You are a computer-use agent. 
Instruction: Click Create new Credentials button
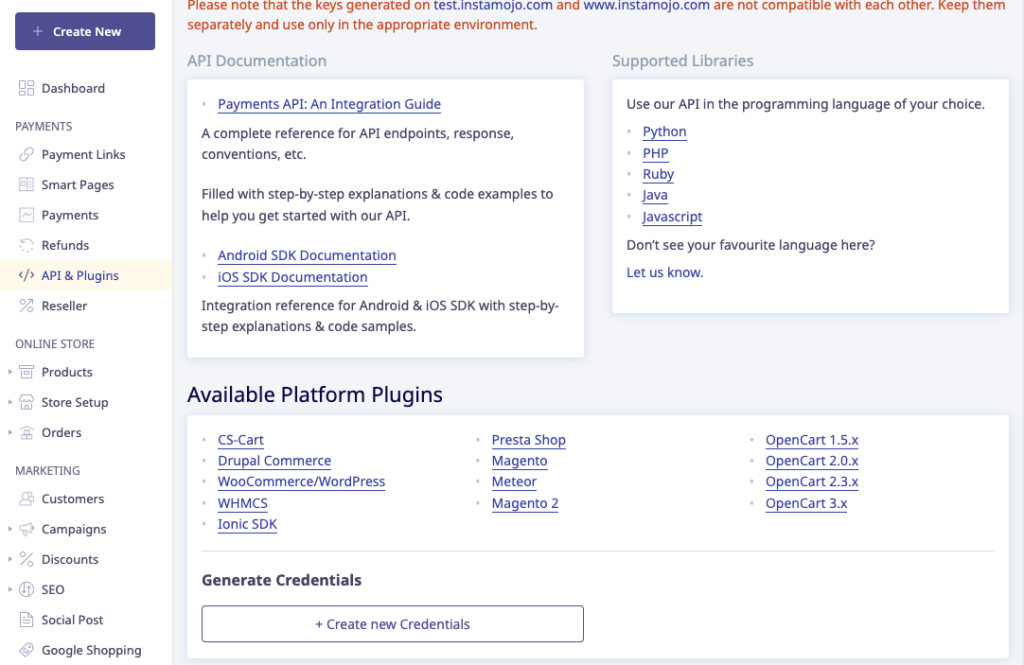392,624
